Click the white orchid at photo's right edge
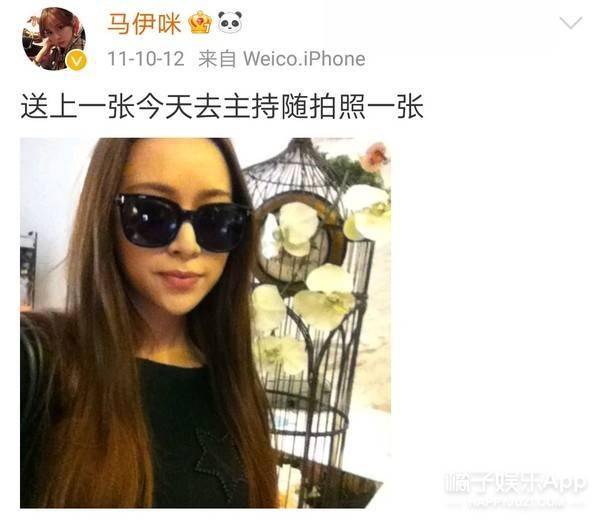 (x=367, y=212)
